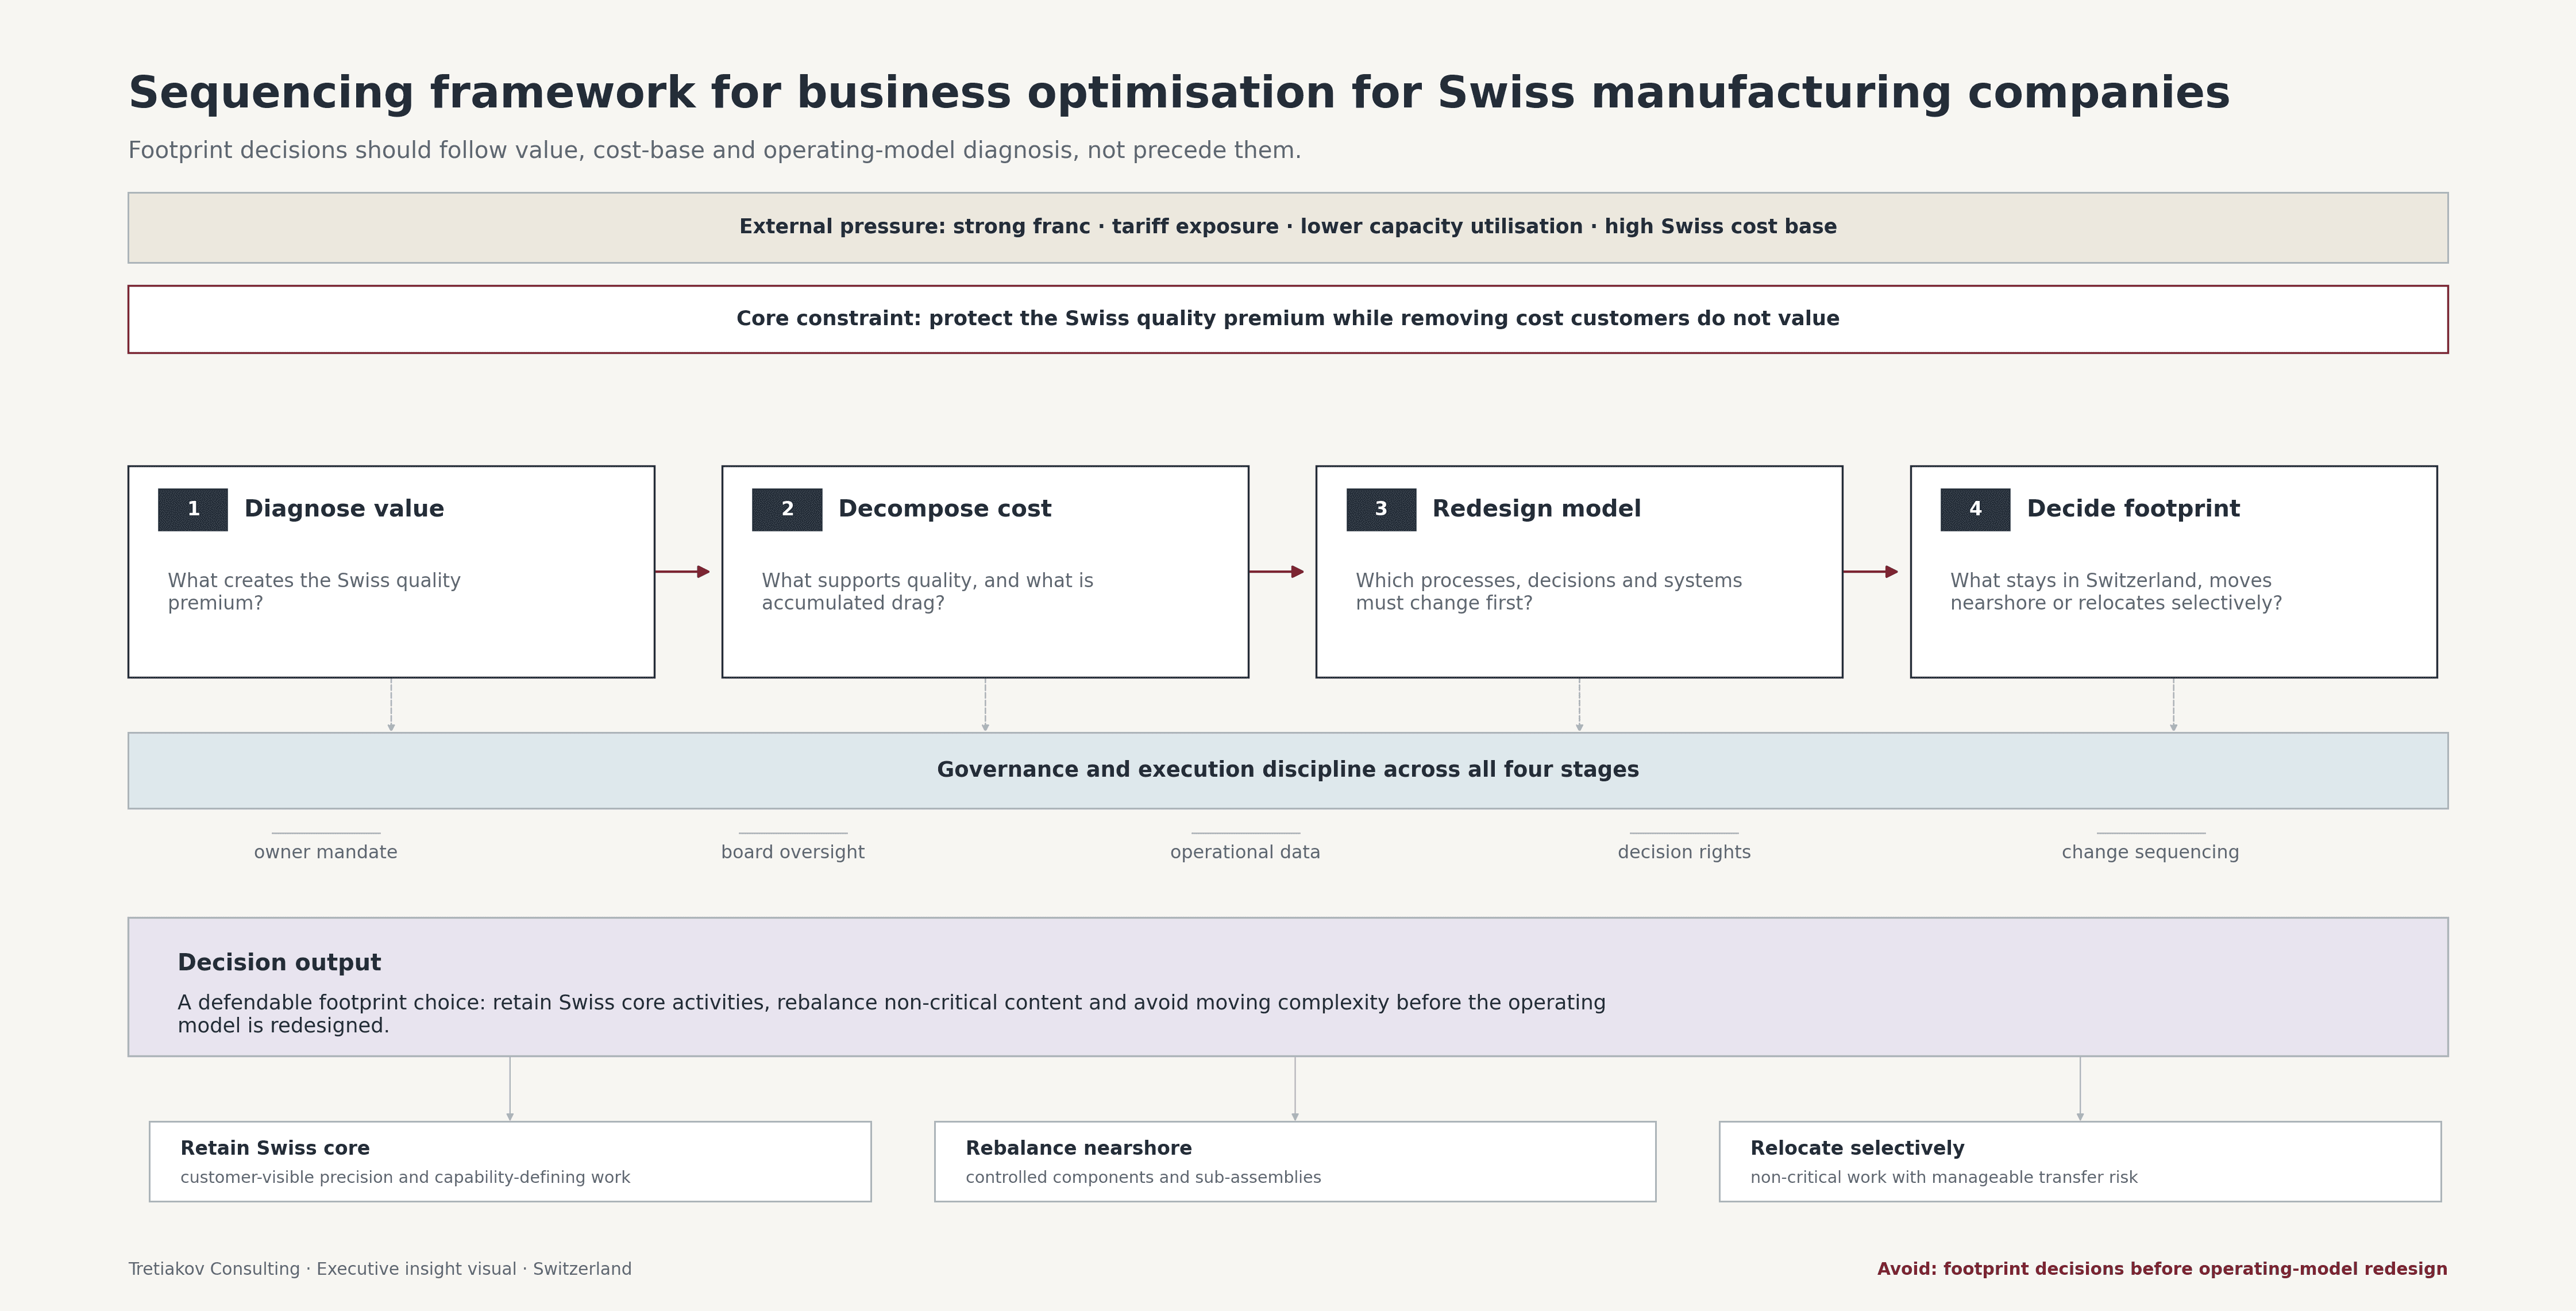
Task: Click 'Which processes, decisions and systems must change first?'
Action: pyautogui.click(x=1548, y=591)
